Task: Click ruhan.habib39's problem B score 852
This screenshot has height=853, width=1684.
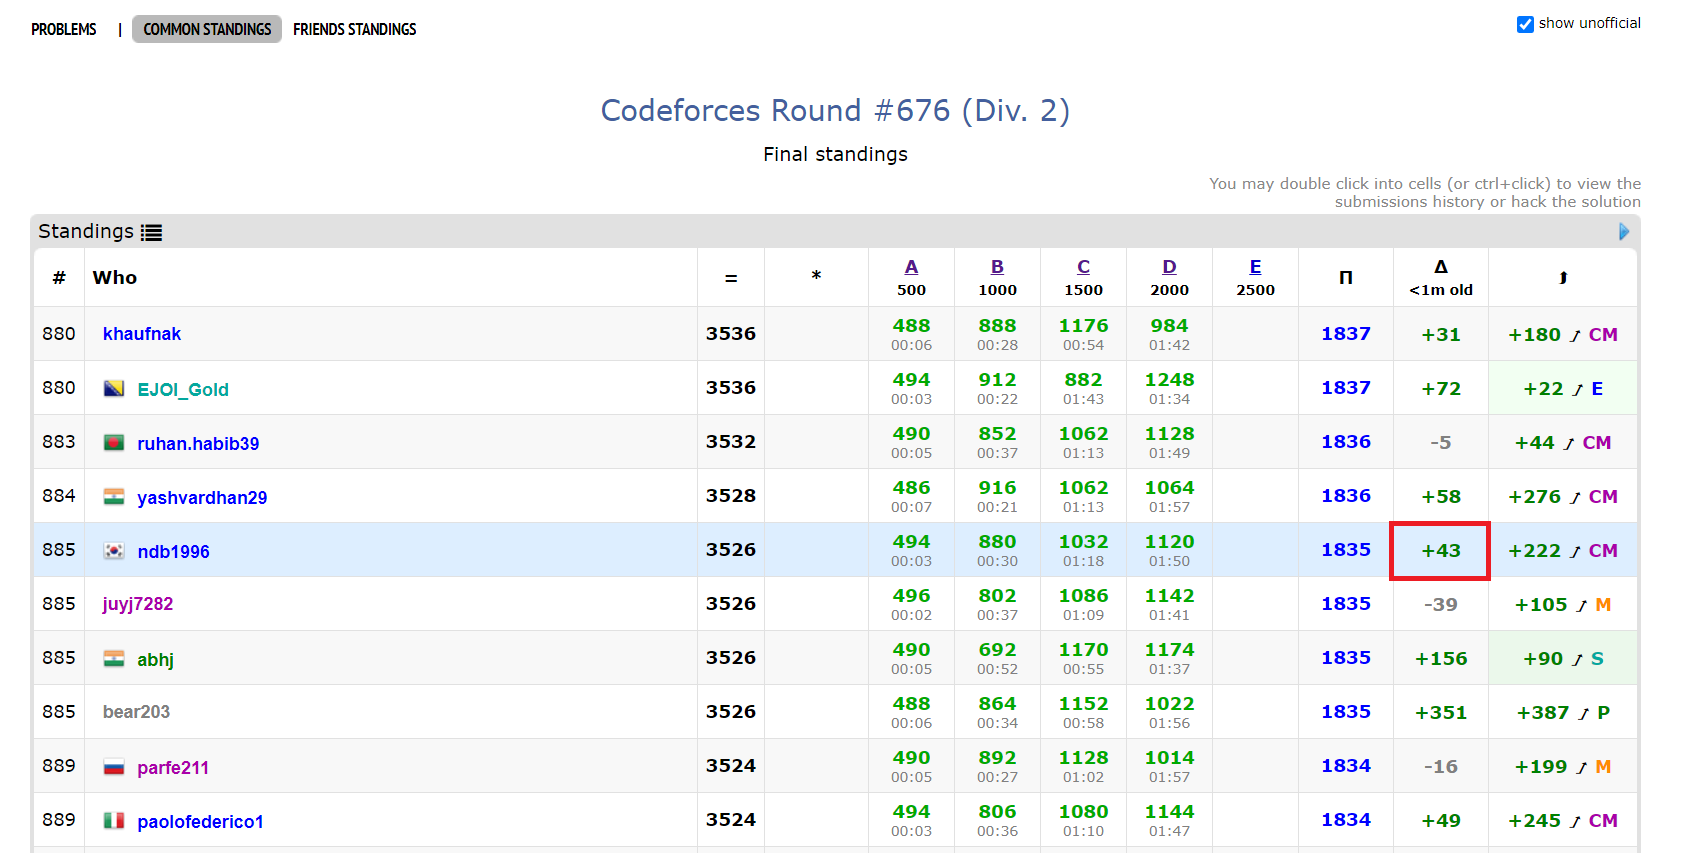Action: 997,434
